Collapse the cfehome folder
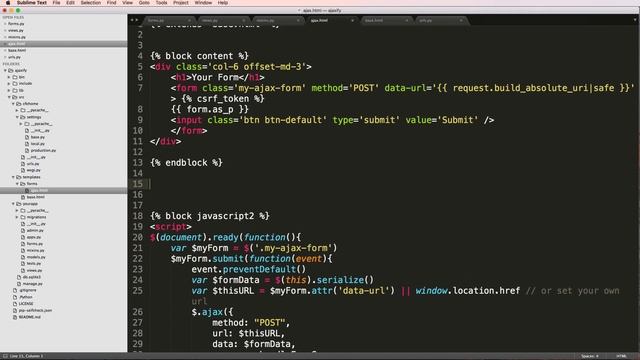The width and height of the screenshot is (640, 360). tap(13, 104)
